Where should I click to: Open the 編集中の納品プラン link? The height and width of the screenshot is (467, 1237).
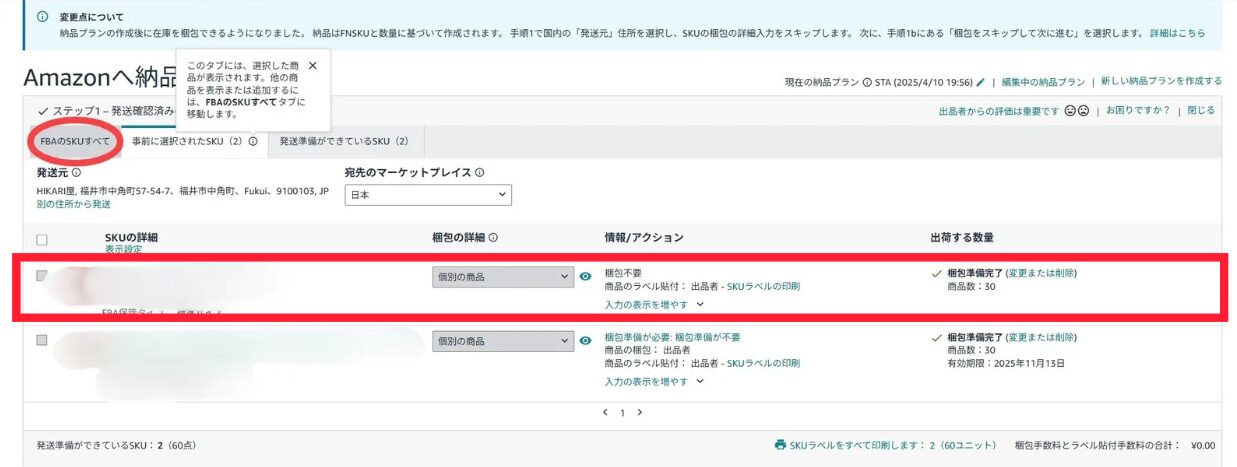tap(1043, 82)
